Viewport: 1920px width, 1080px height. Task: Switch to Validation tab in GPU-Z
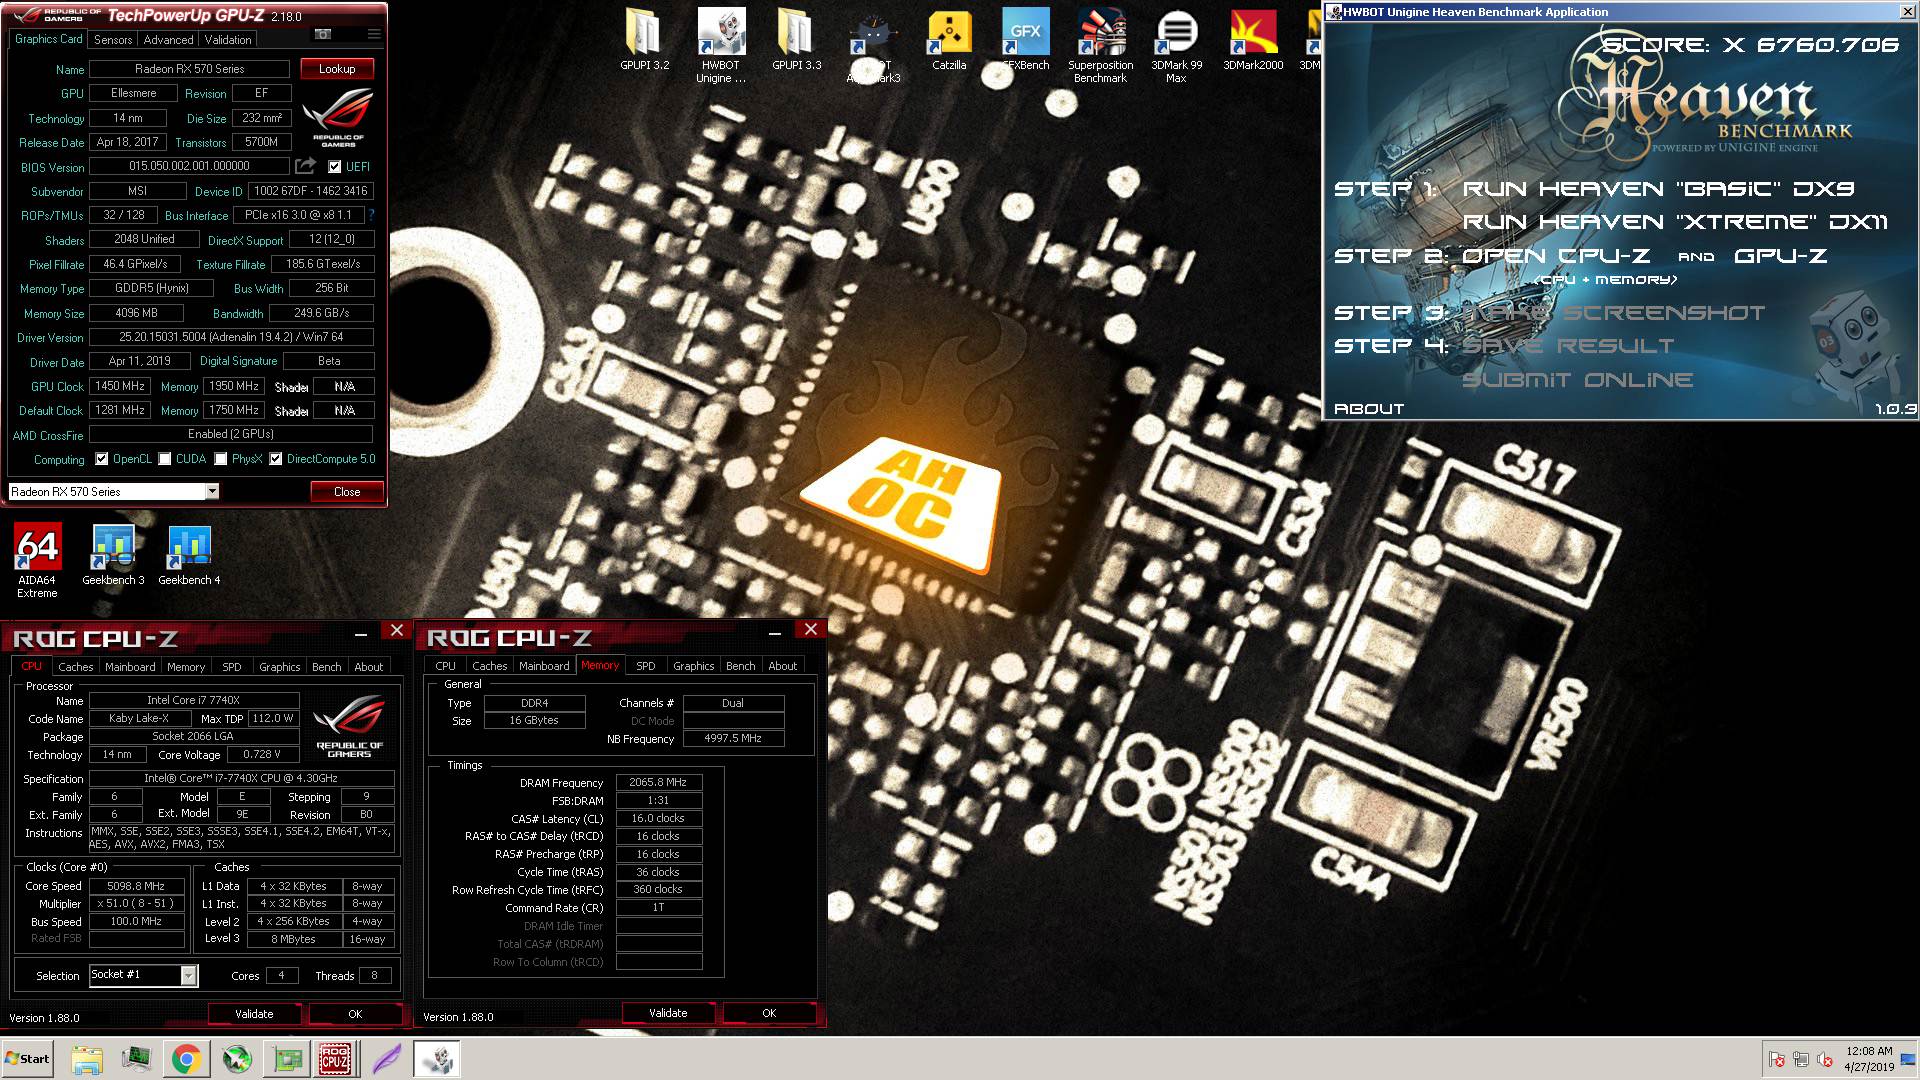tap(228, 39)
